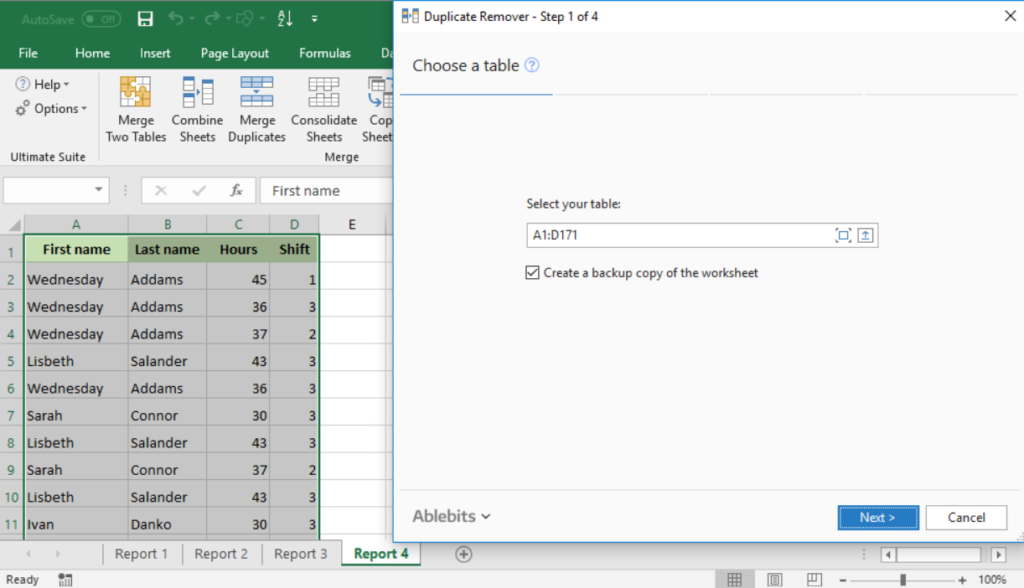The image size is (1024, 588).
Task: Cancel the Duplicate Remover wizard
Action: coord(965,517)
